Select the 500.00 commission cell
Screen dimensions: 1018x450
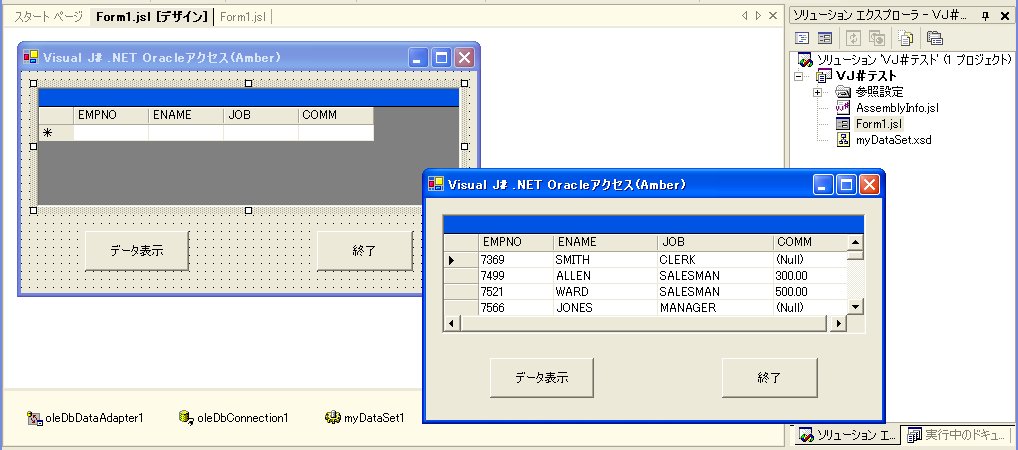pos(810,292)
